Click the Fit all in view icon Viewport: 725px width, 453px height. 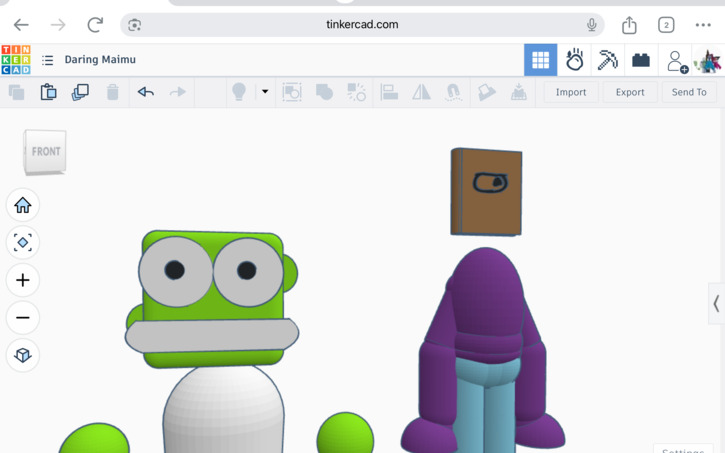click(23, 242)
